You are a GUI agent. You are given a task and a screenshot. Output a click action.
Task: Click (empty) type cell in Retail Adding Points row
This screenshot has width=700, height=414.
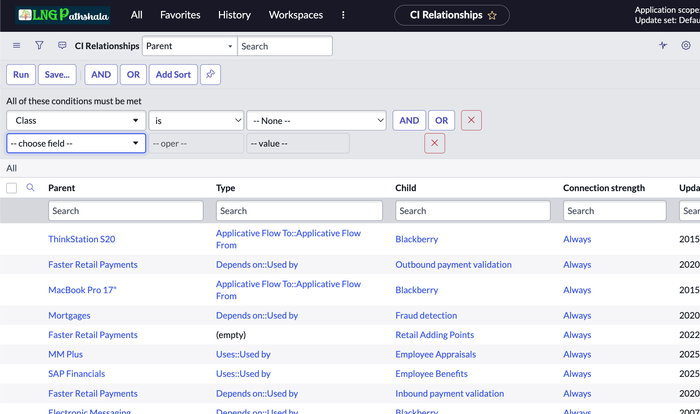coord(231,335)
